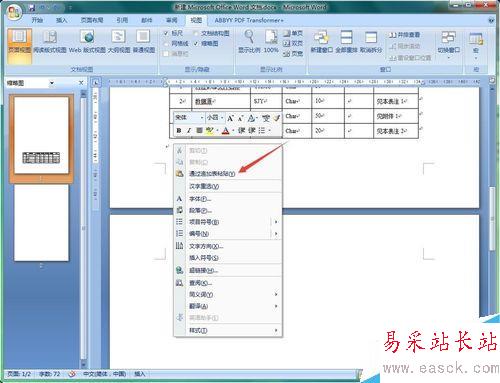Switch to Page Layout view (页面视图)
500x383 pixels.
[19, 45]
